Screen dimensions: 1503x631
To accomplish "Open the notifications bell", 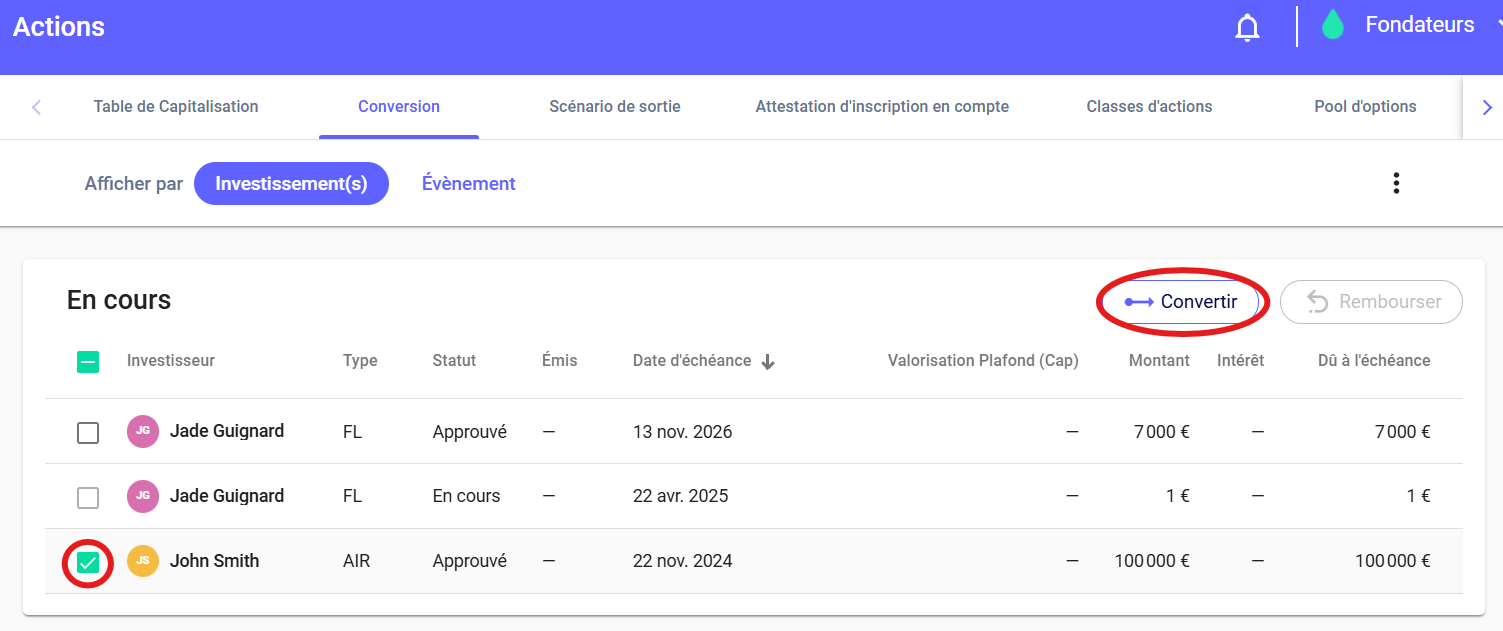I will pyautogui.click(x=1247, y=28).
